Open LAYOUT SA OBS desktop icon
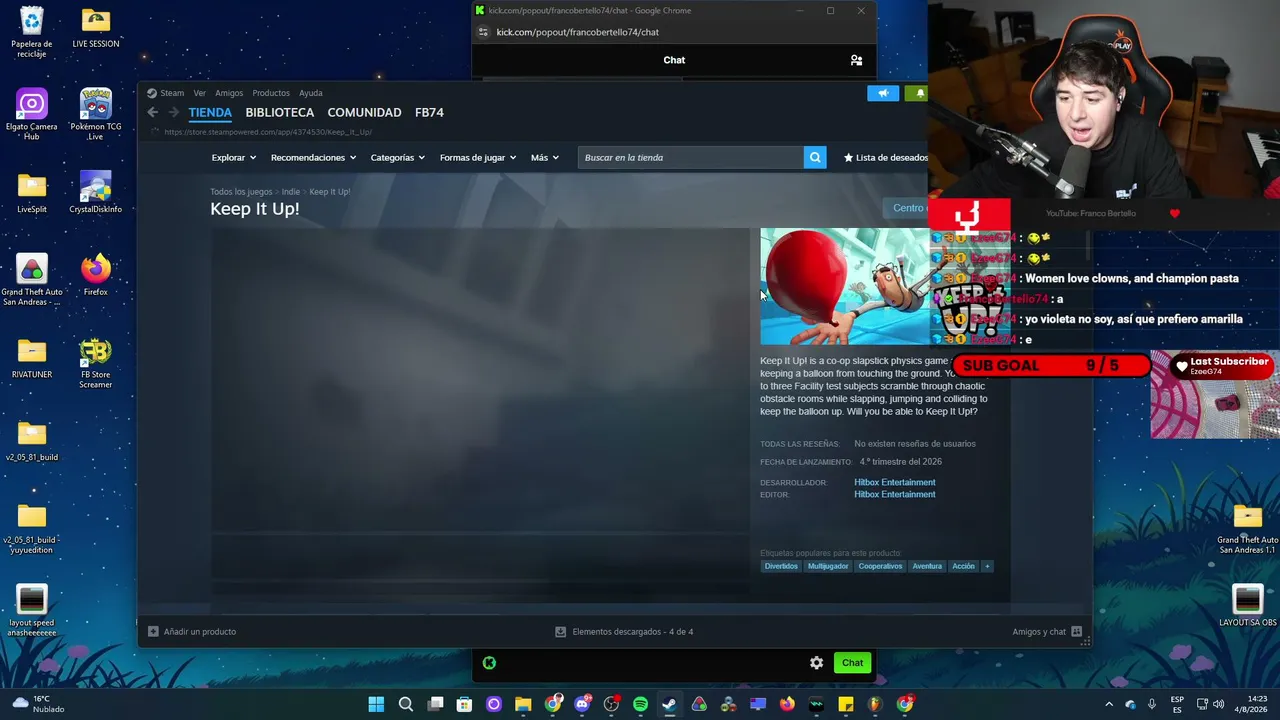This screenshot has height=720, width=1280. (1247, 605)
